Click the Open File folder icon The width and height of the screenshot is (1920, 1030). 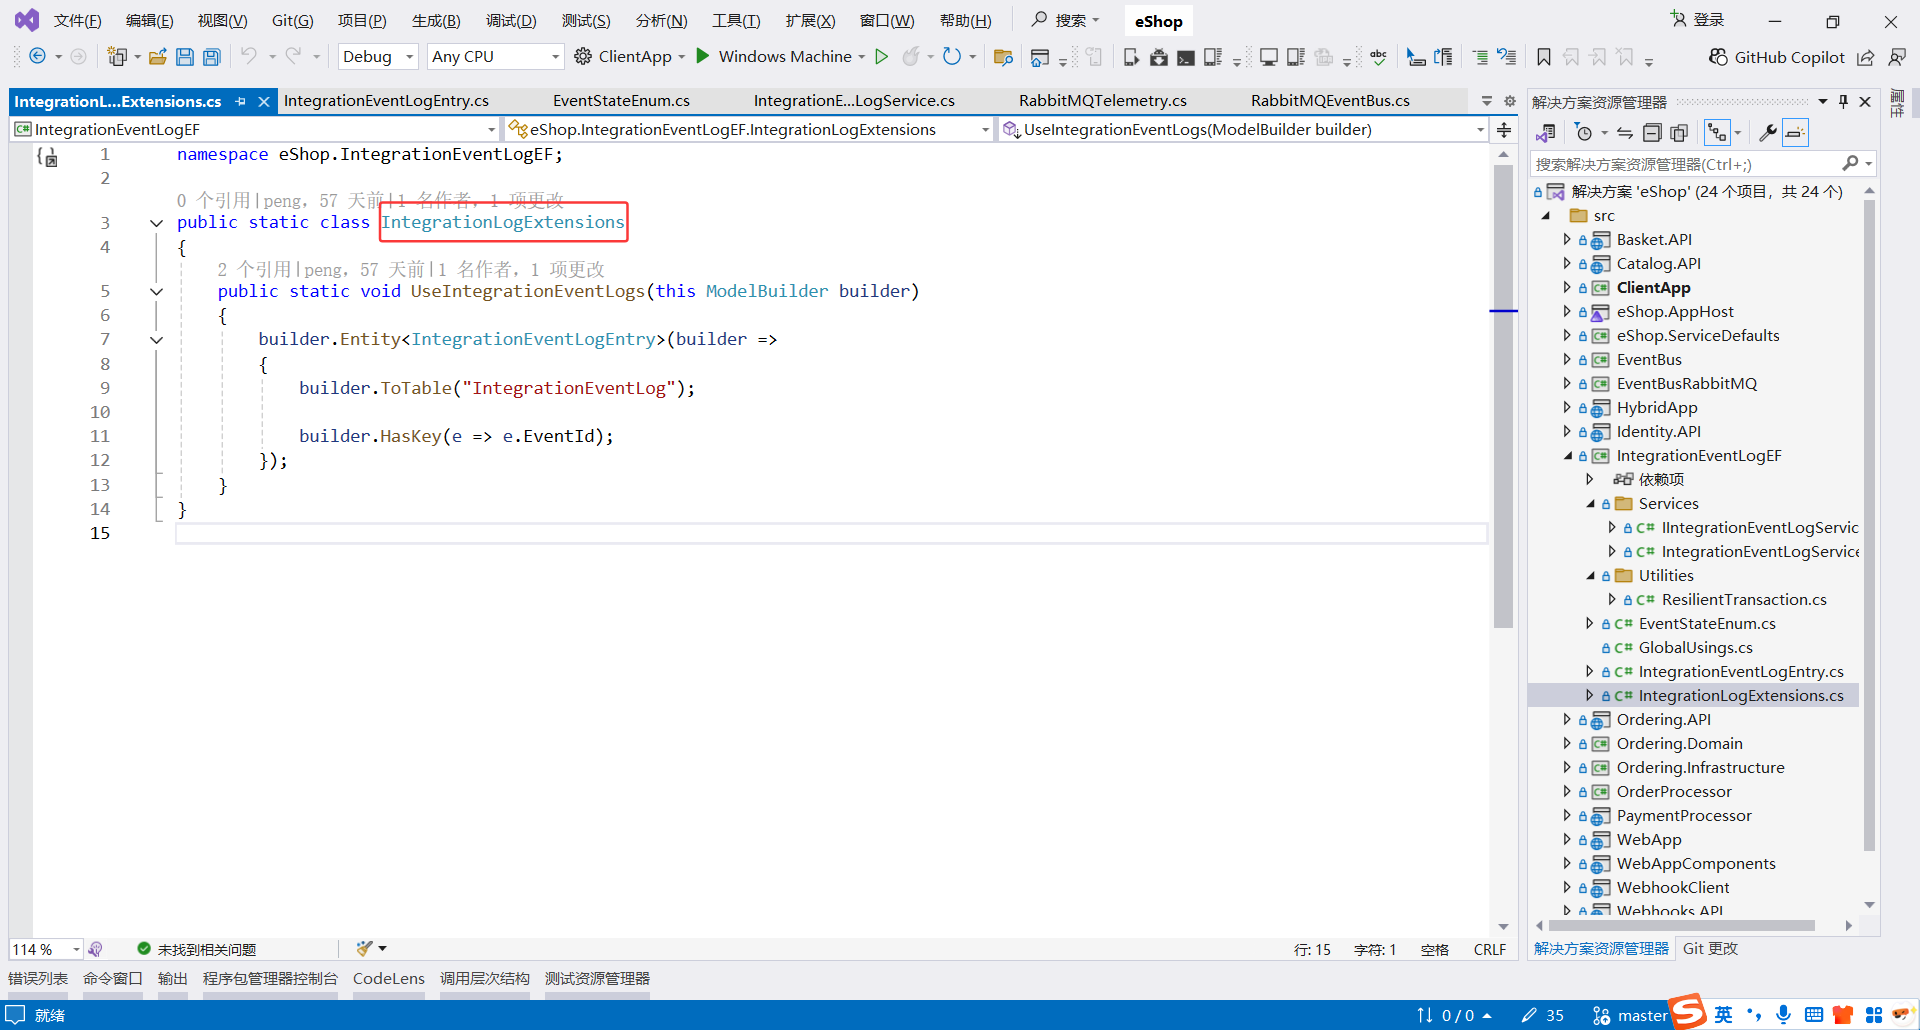157,57
